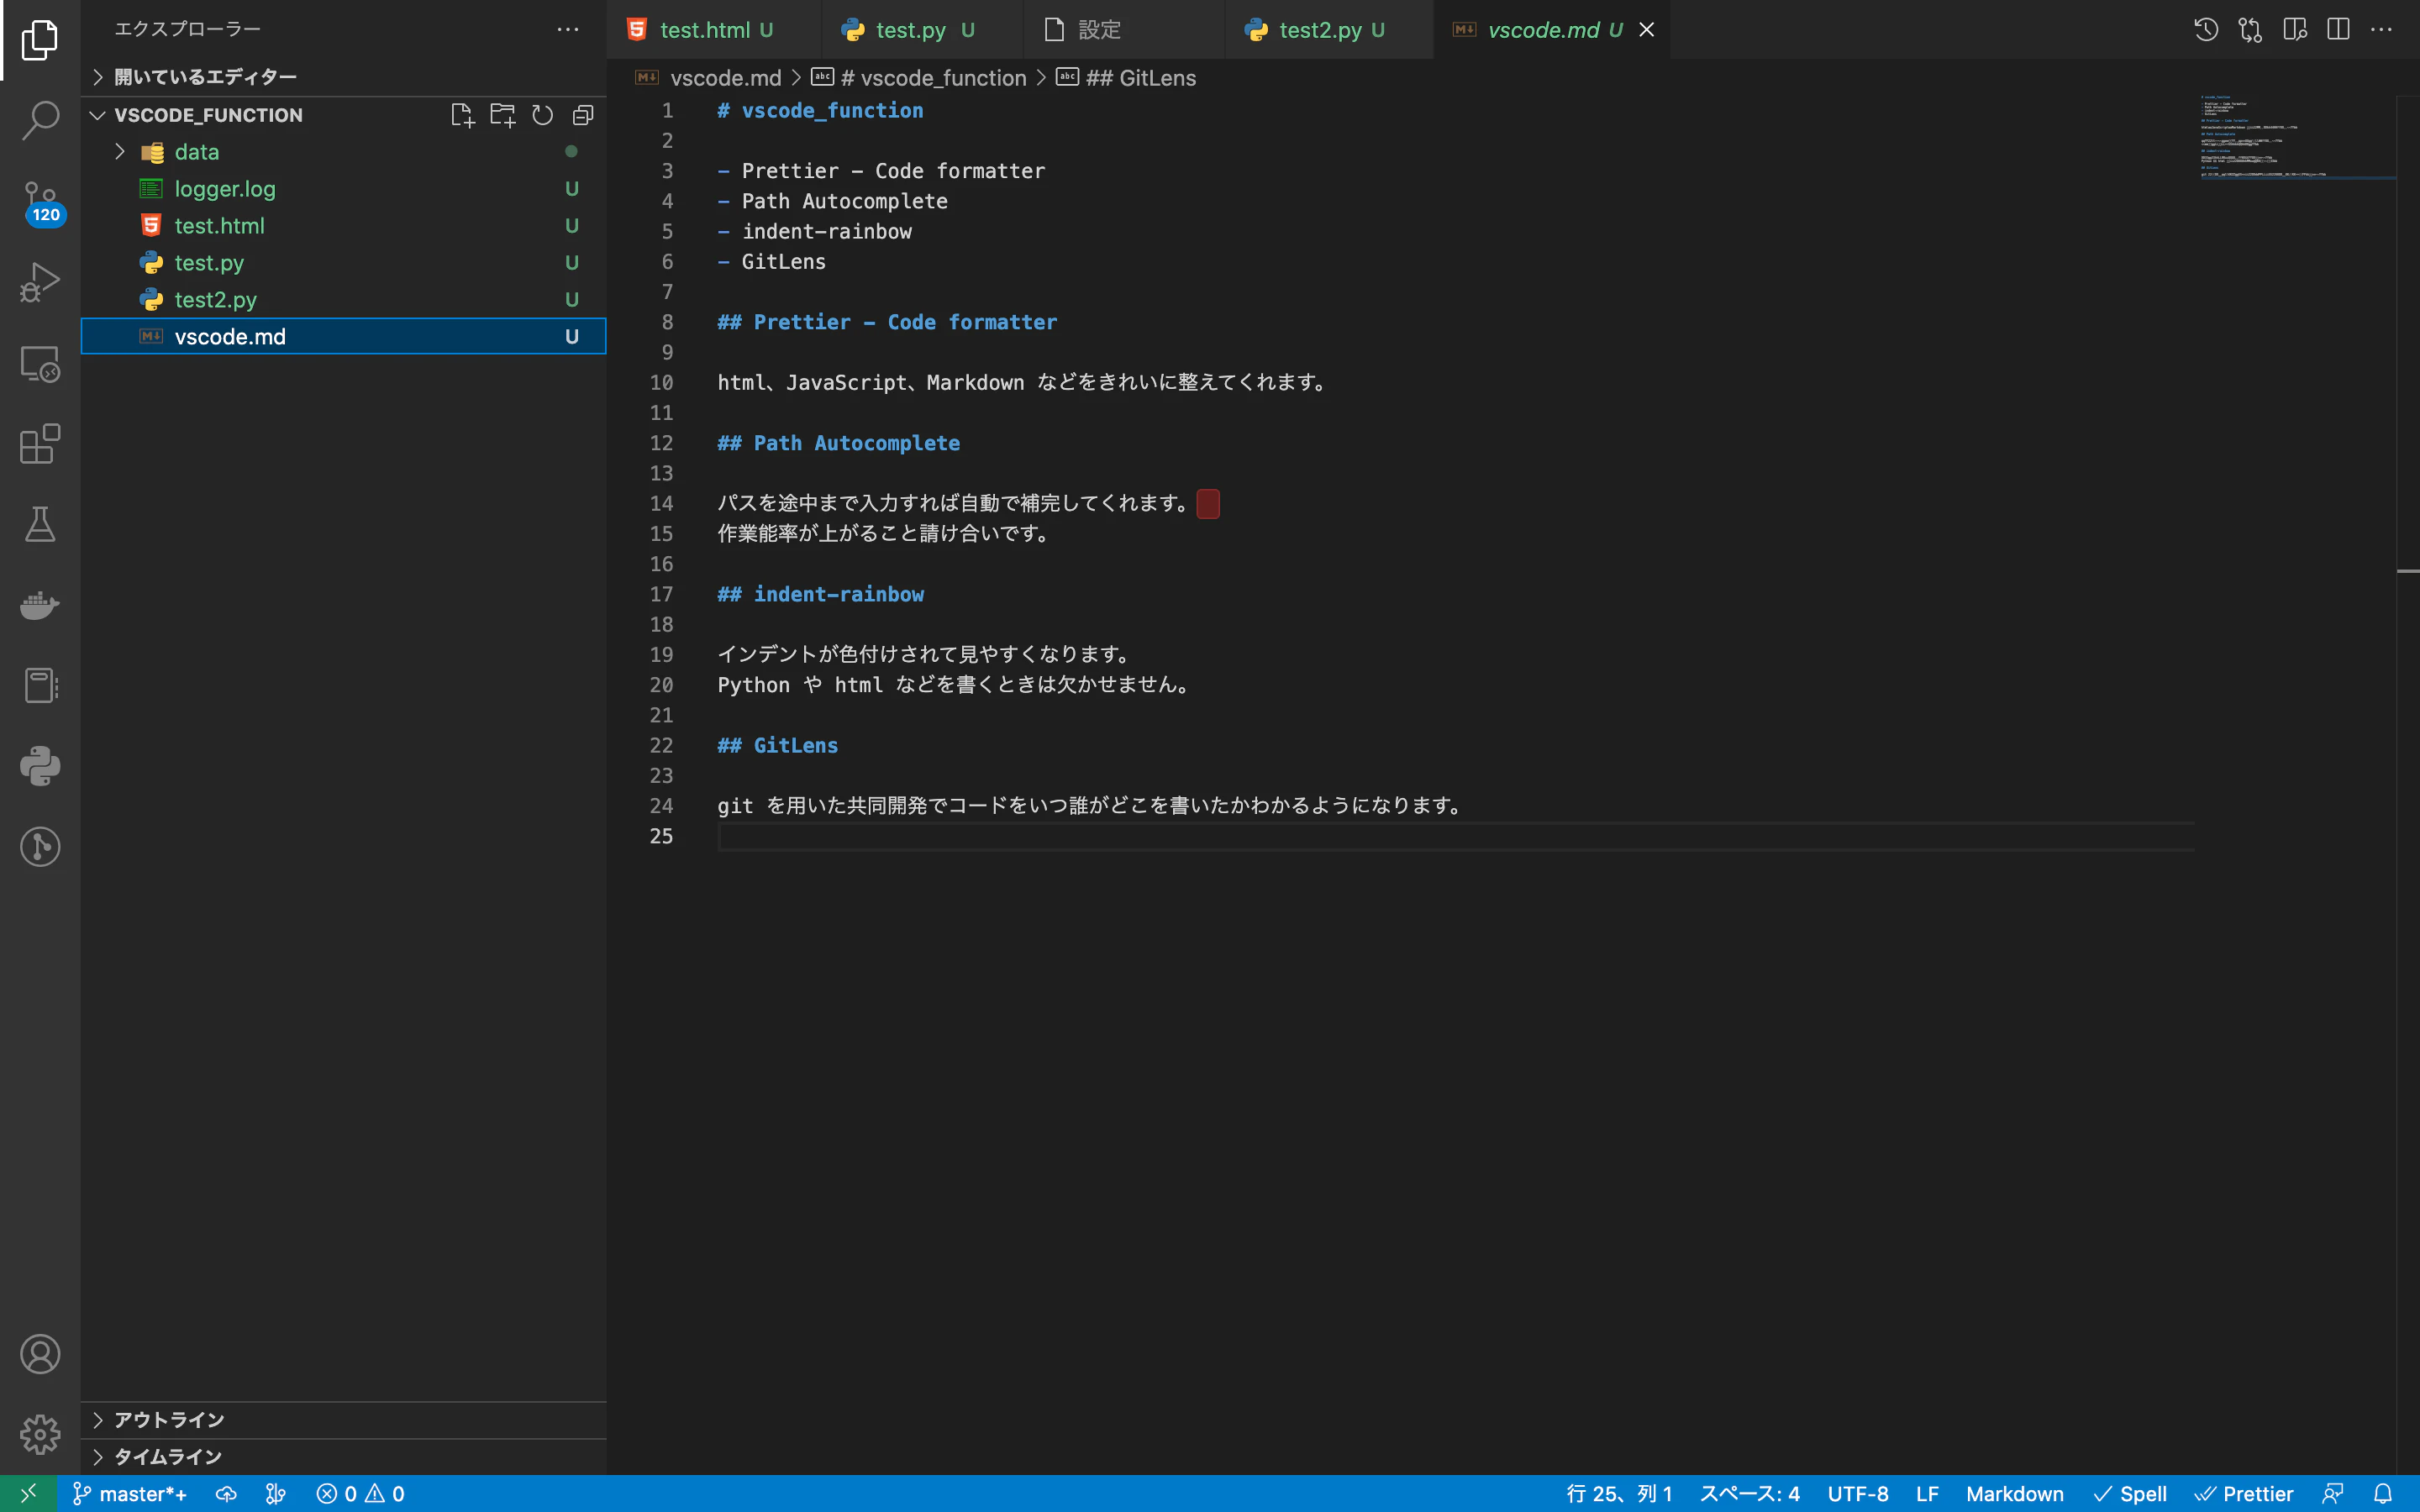Screen dimensions: 2420x1512
Task: Collapse all folders in Explorer
Action: pos(583,115)
